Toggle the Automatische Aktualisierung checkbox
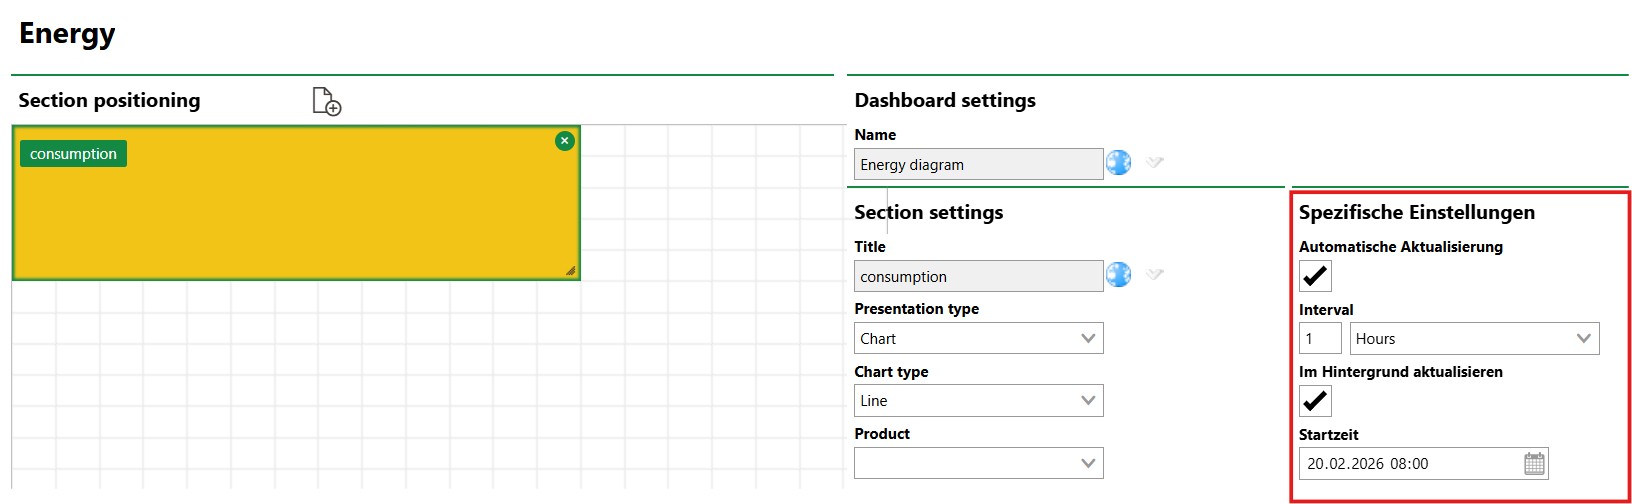This screenshot has width=1632, height=504. coord(1315,276)
